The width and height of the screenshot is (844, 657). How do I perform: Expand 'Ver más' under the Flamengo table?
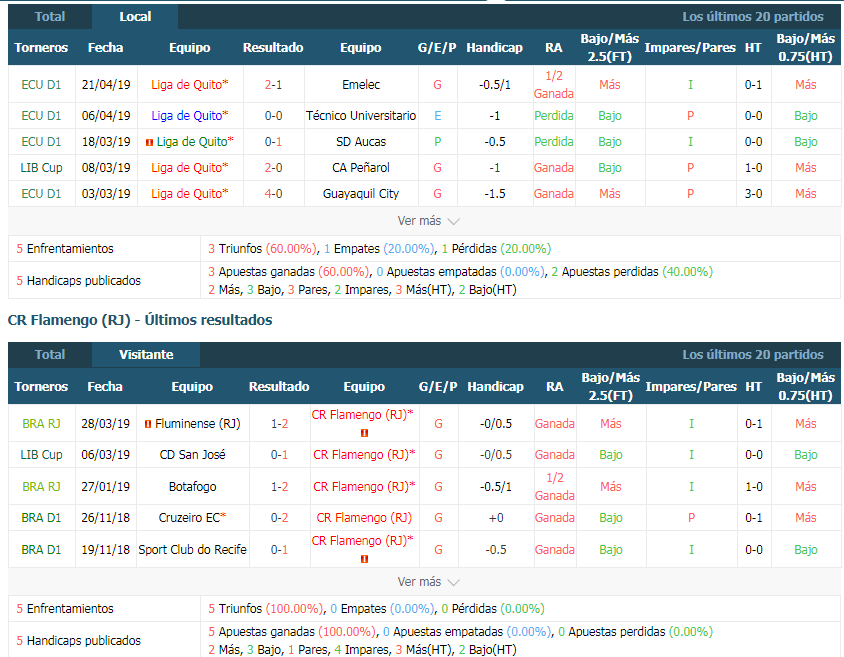[x=428, y=582]
